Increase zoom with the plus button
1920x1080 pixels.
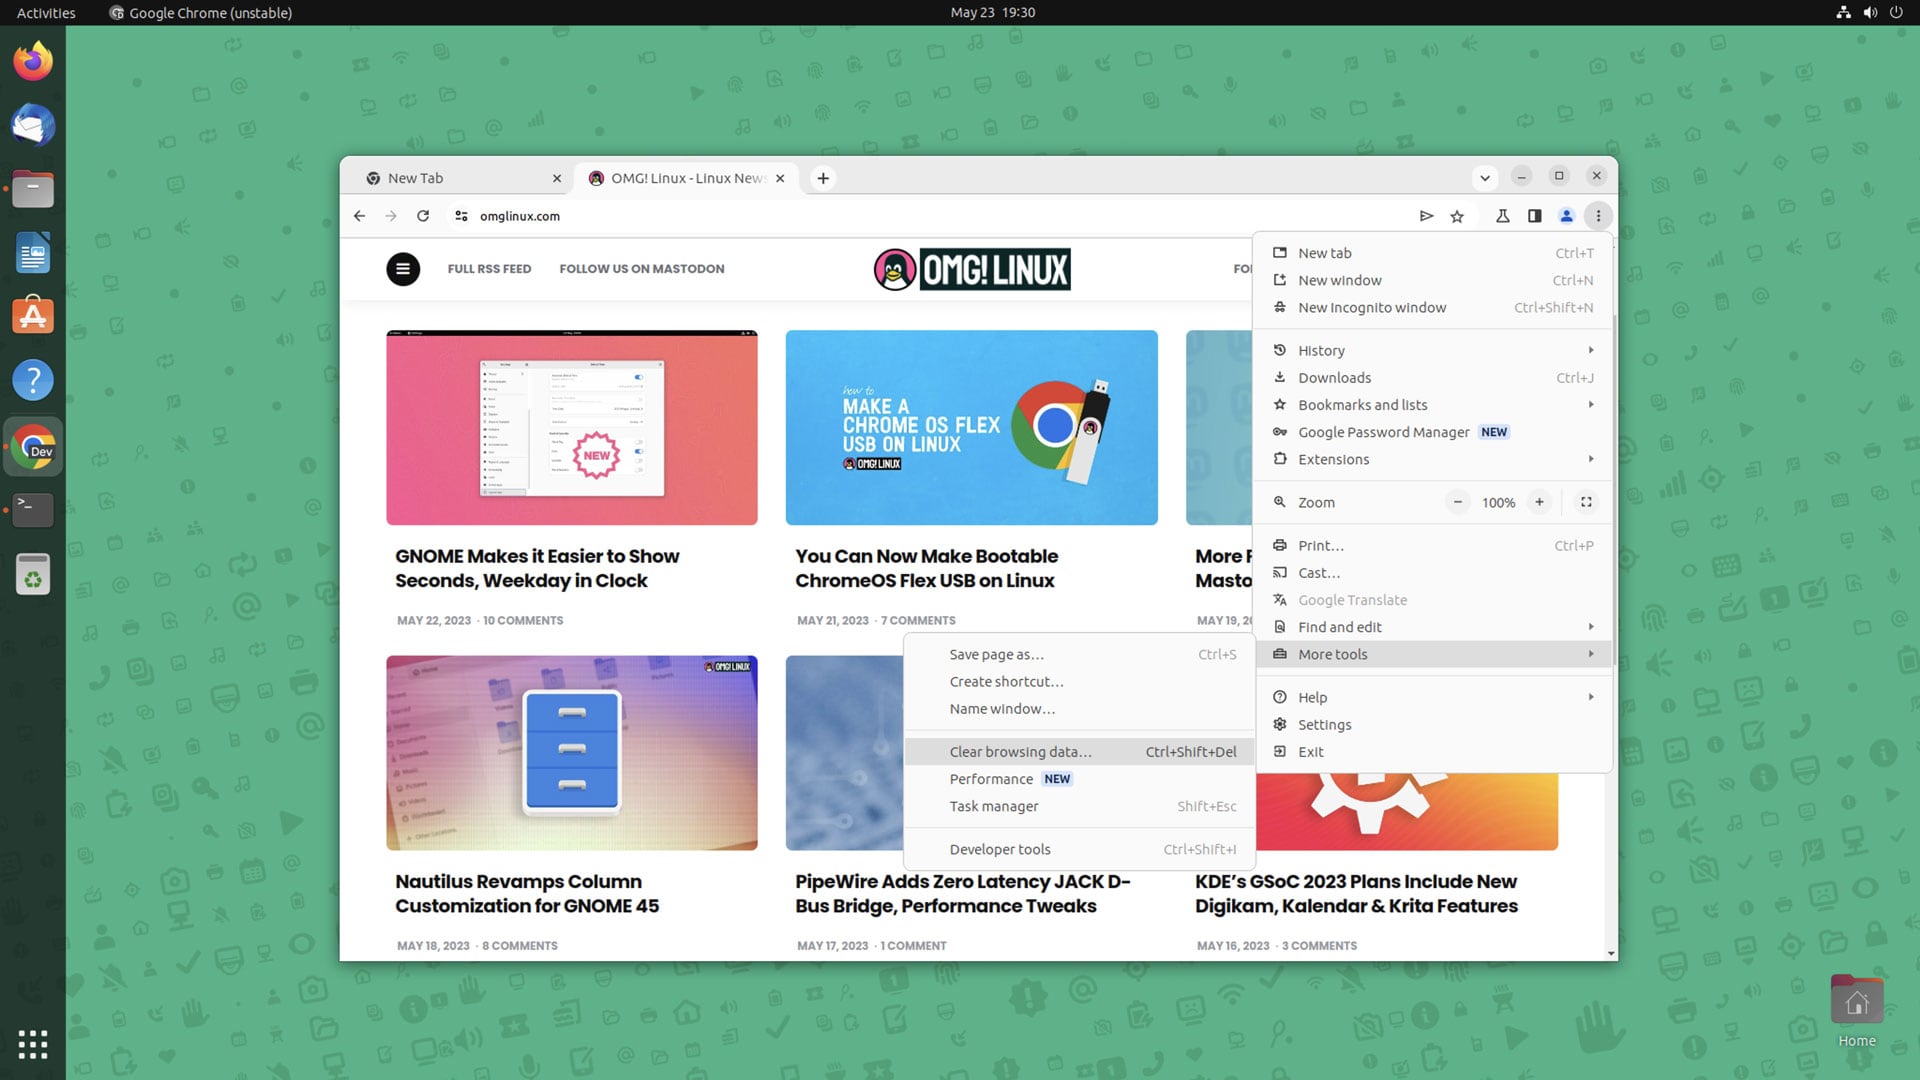coord(1539,502)
